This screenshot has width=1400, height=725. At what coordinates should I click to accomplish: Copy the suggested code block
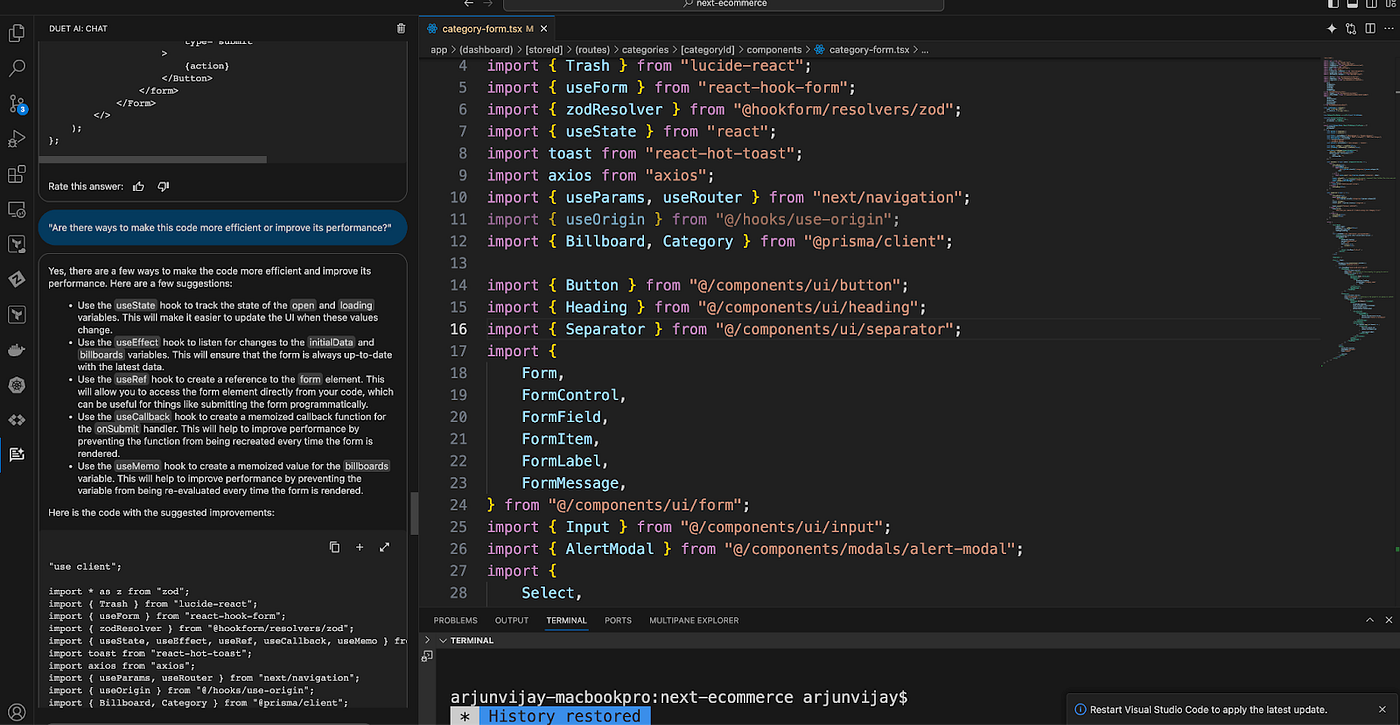click(x=335, y=547)
